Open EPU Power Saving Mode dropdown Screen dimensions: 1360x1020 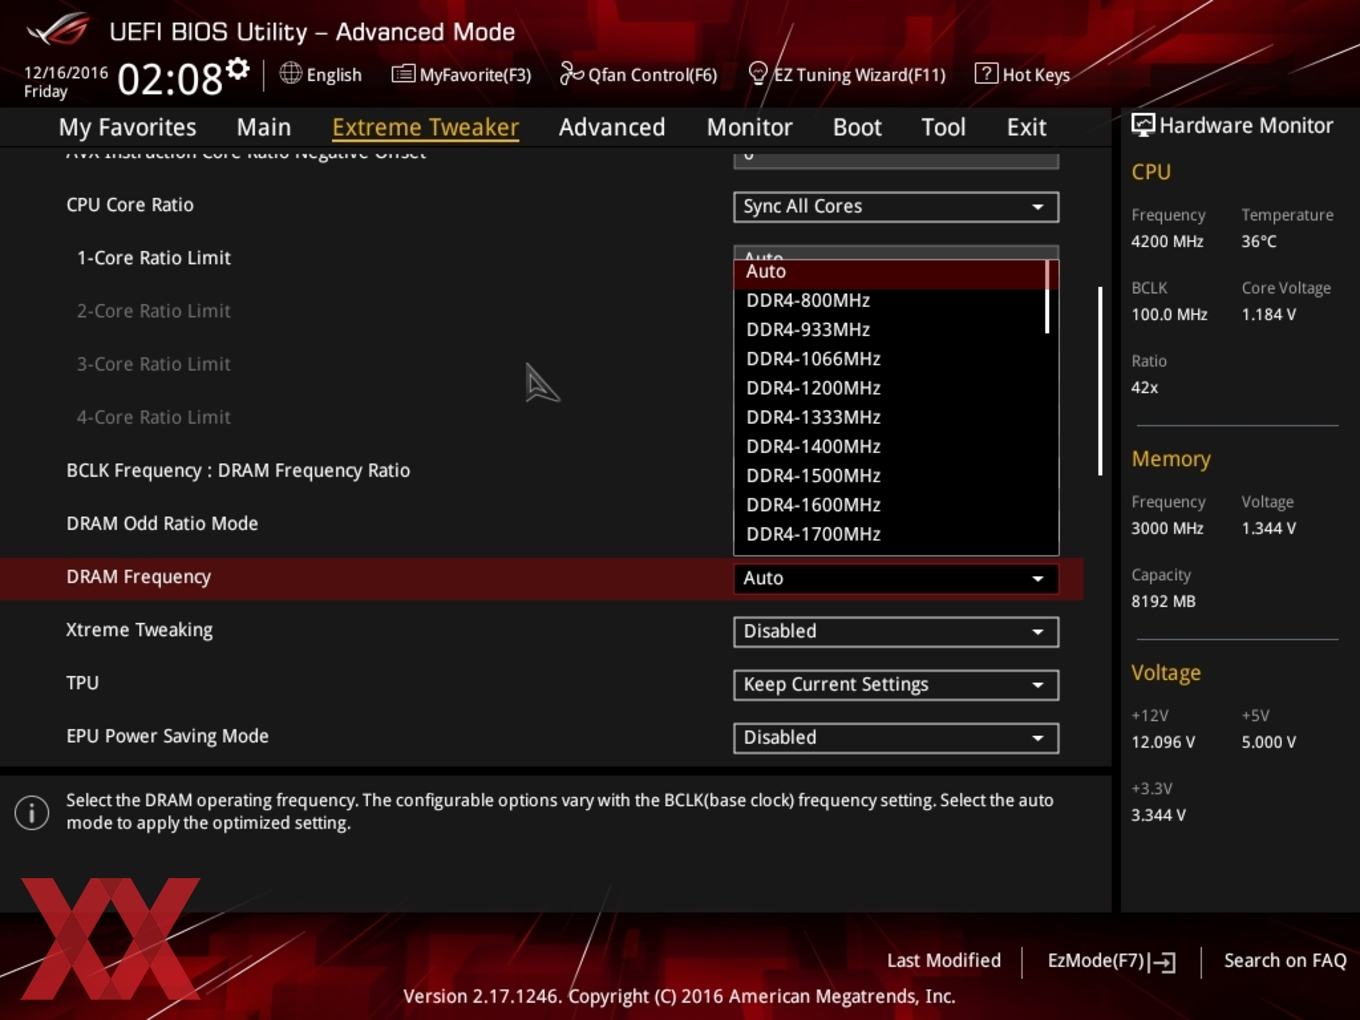tap(896, 737)
